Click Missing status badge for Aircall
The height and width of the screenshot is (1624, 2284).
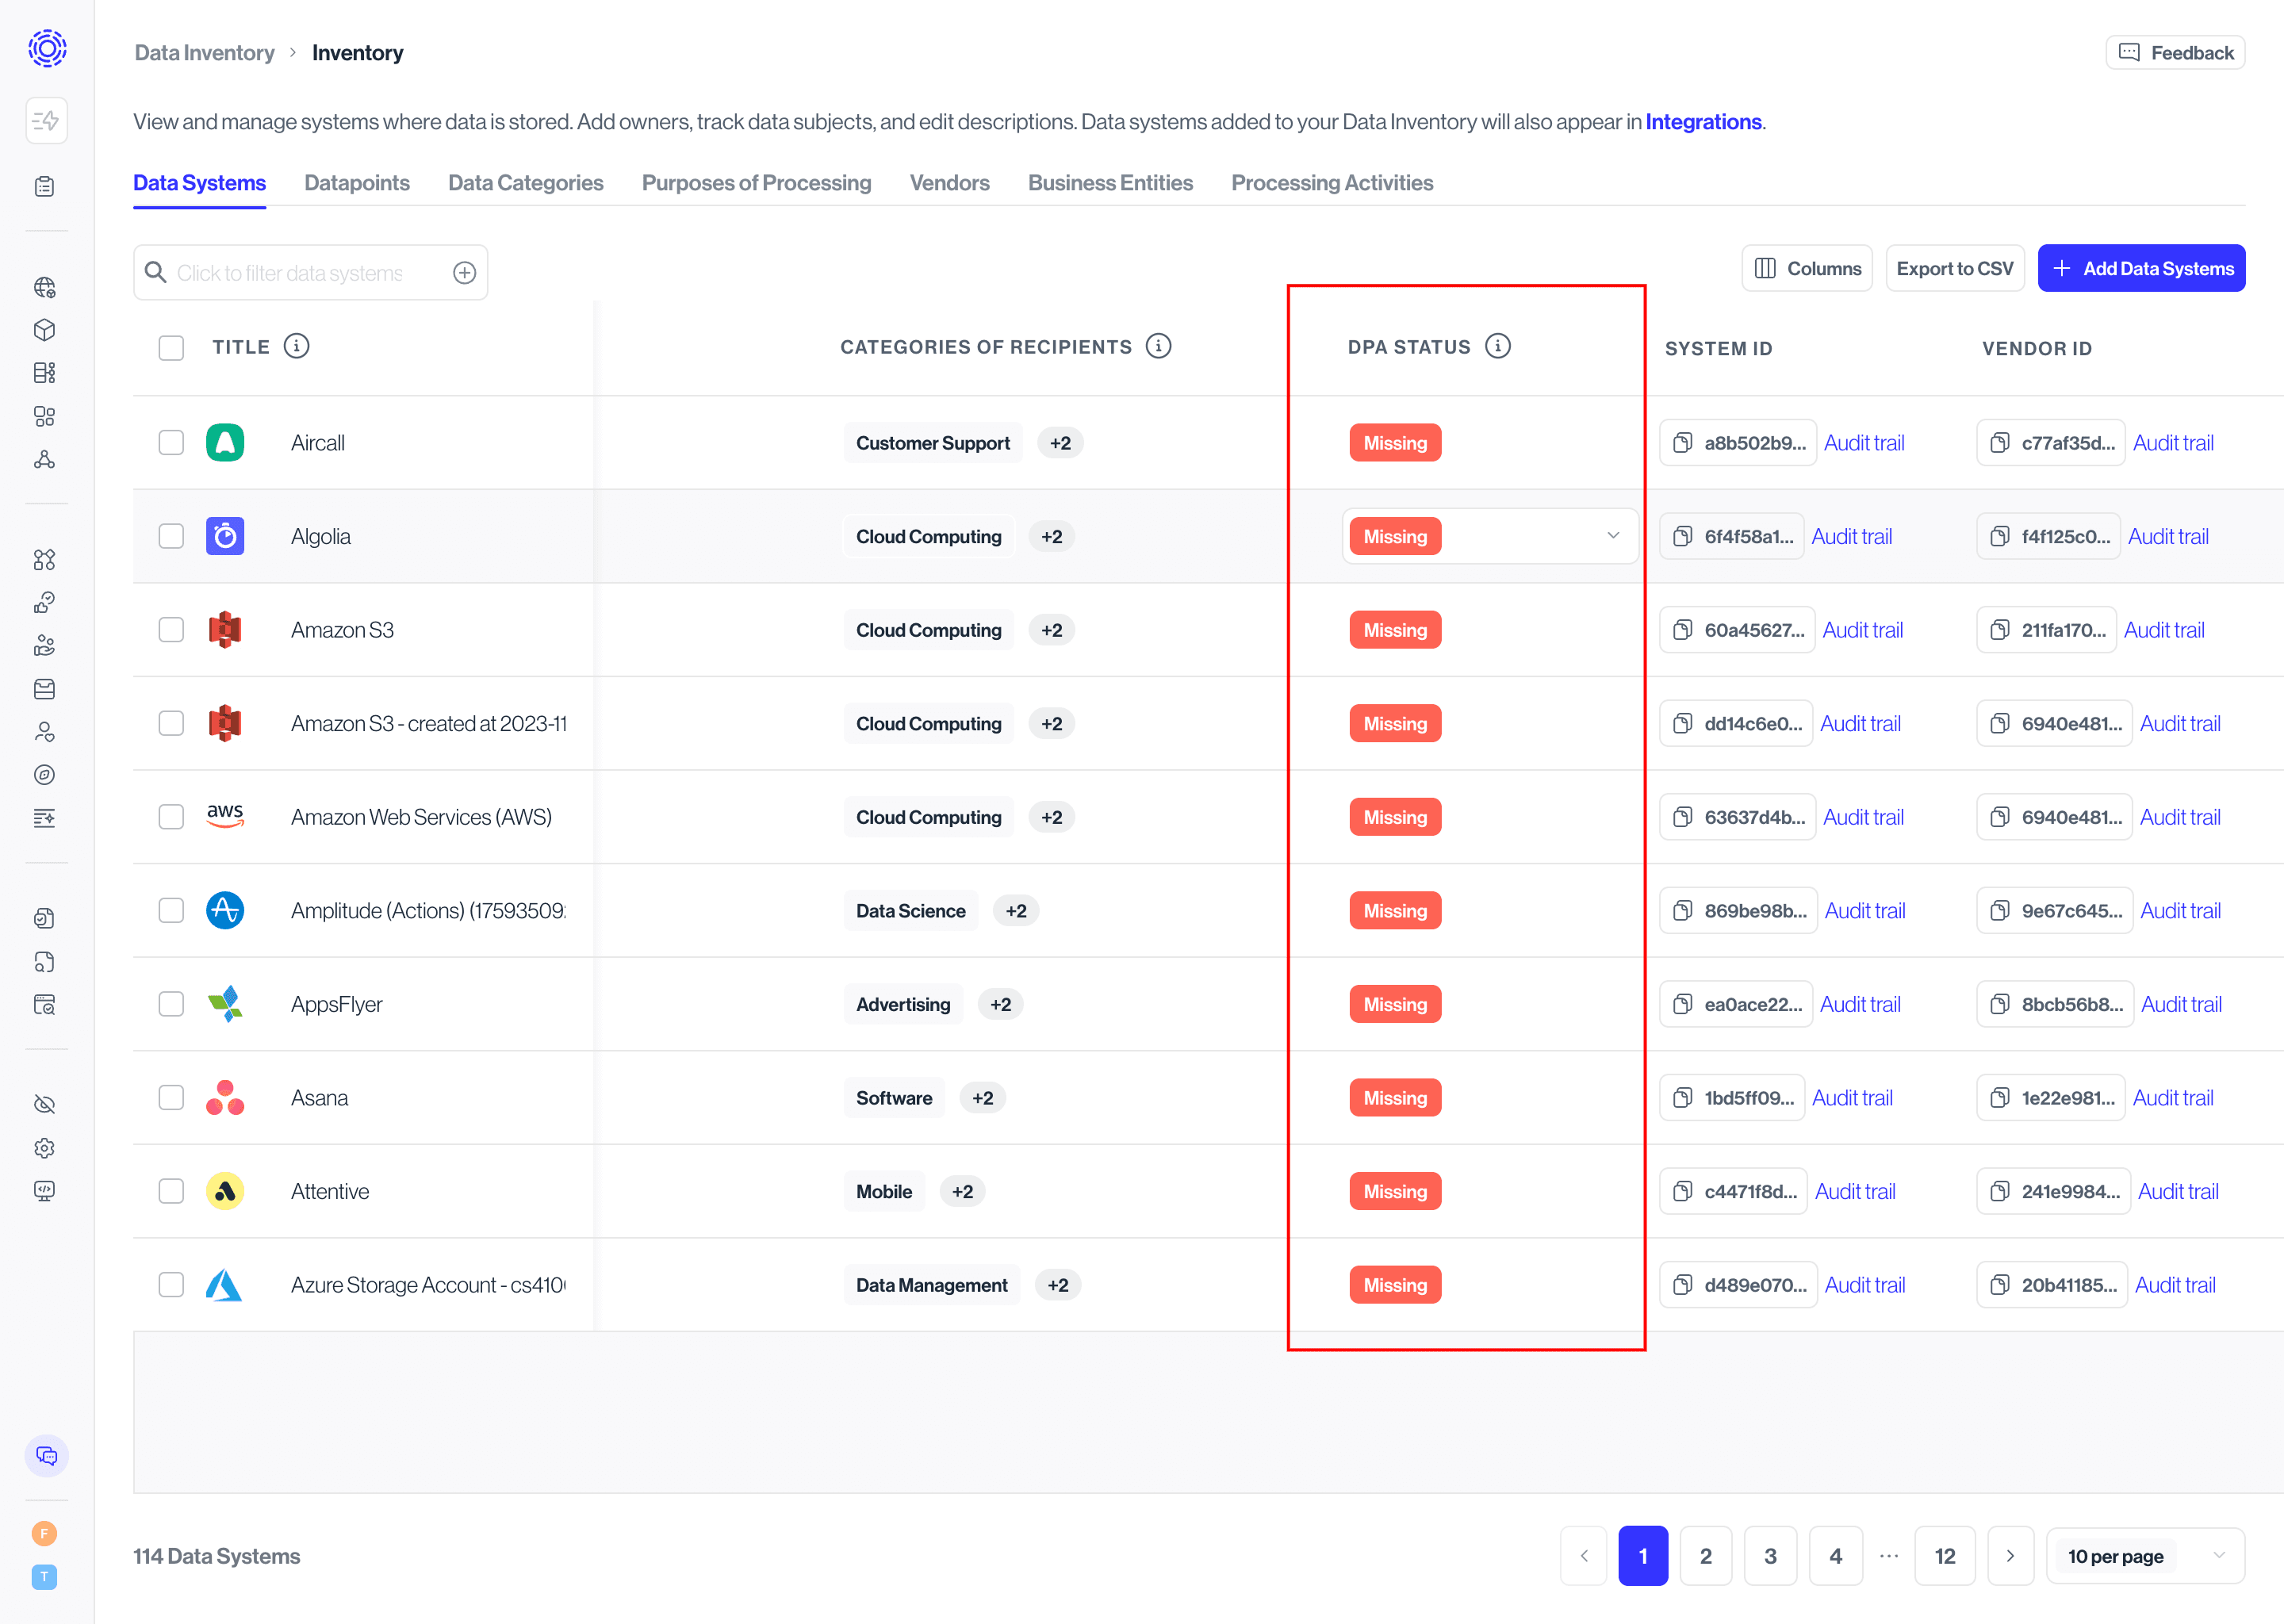[x=1395, y=443]
